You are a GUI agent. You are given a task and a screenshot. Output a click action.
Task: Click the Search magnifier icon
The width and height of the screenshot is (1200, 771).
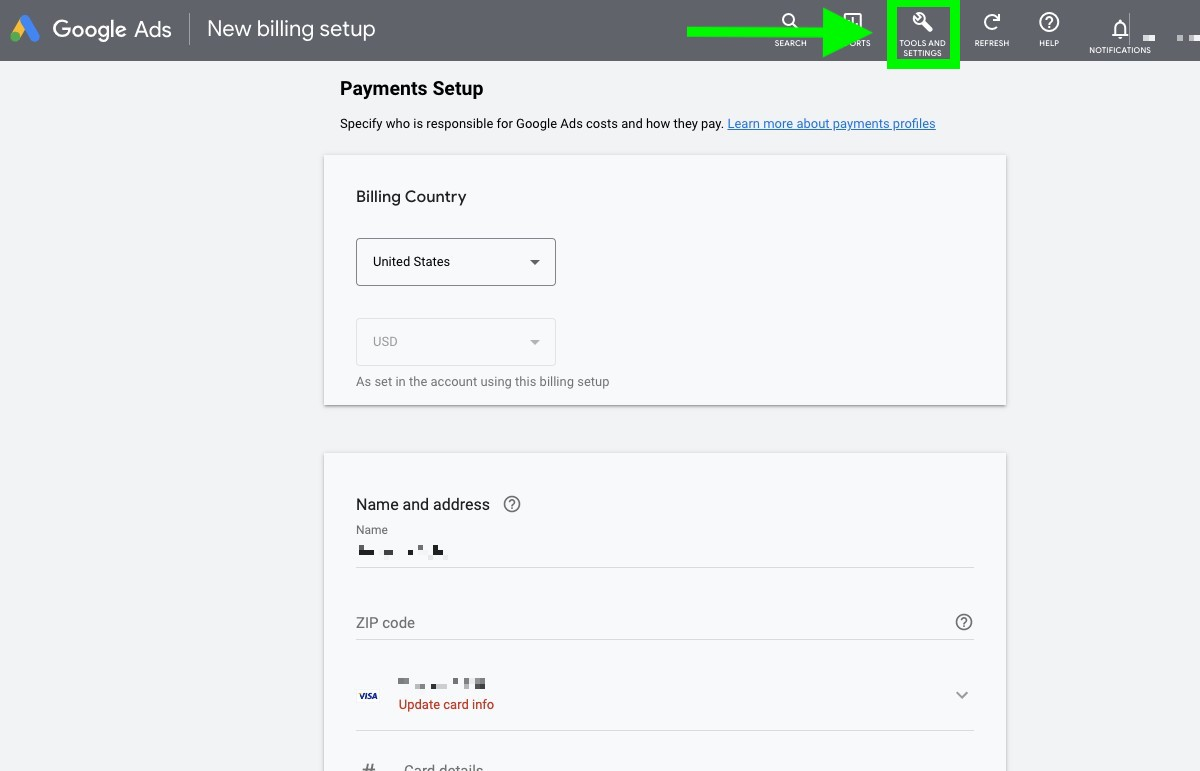(790, 23)
